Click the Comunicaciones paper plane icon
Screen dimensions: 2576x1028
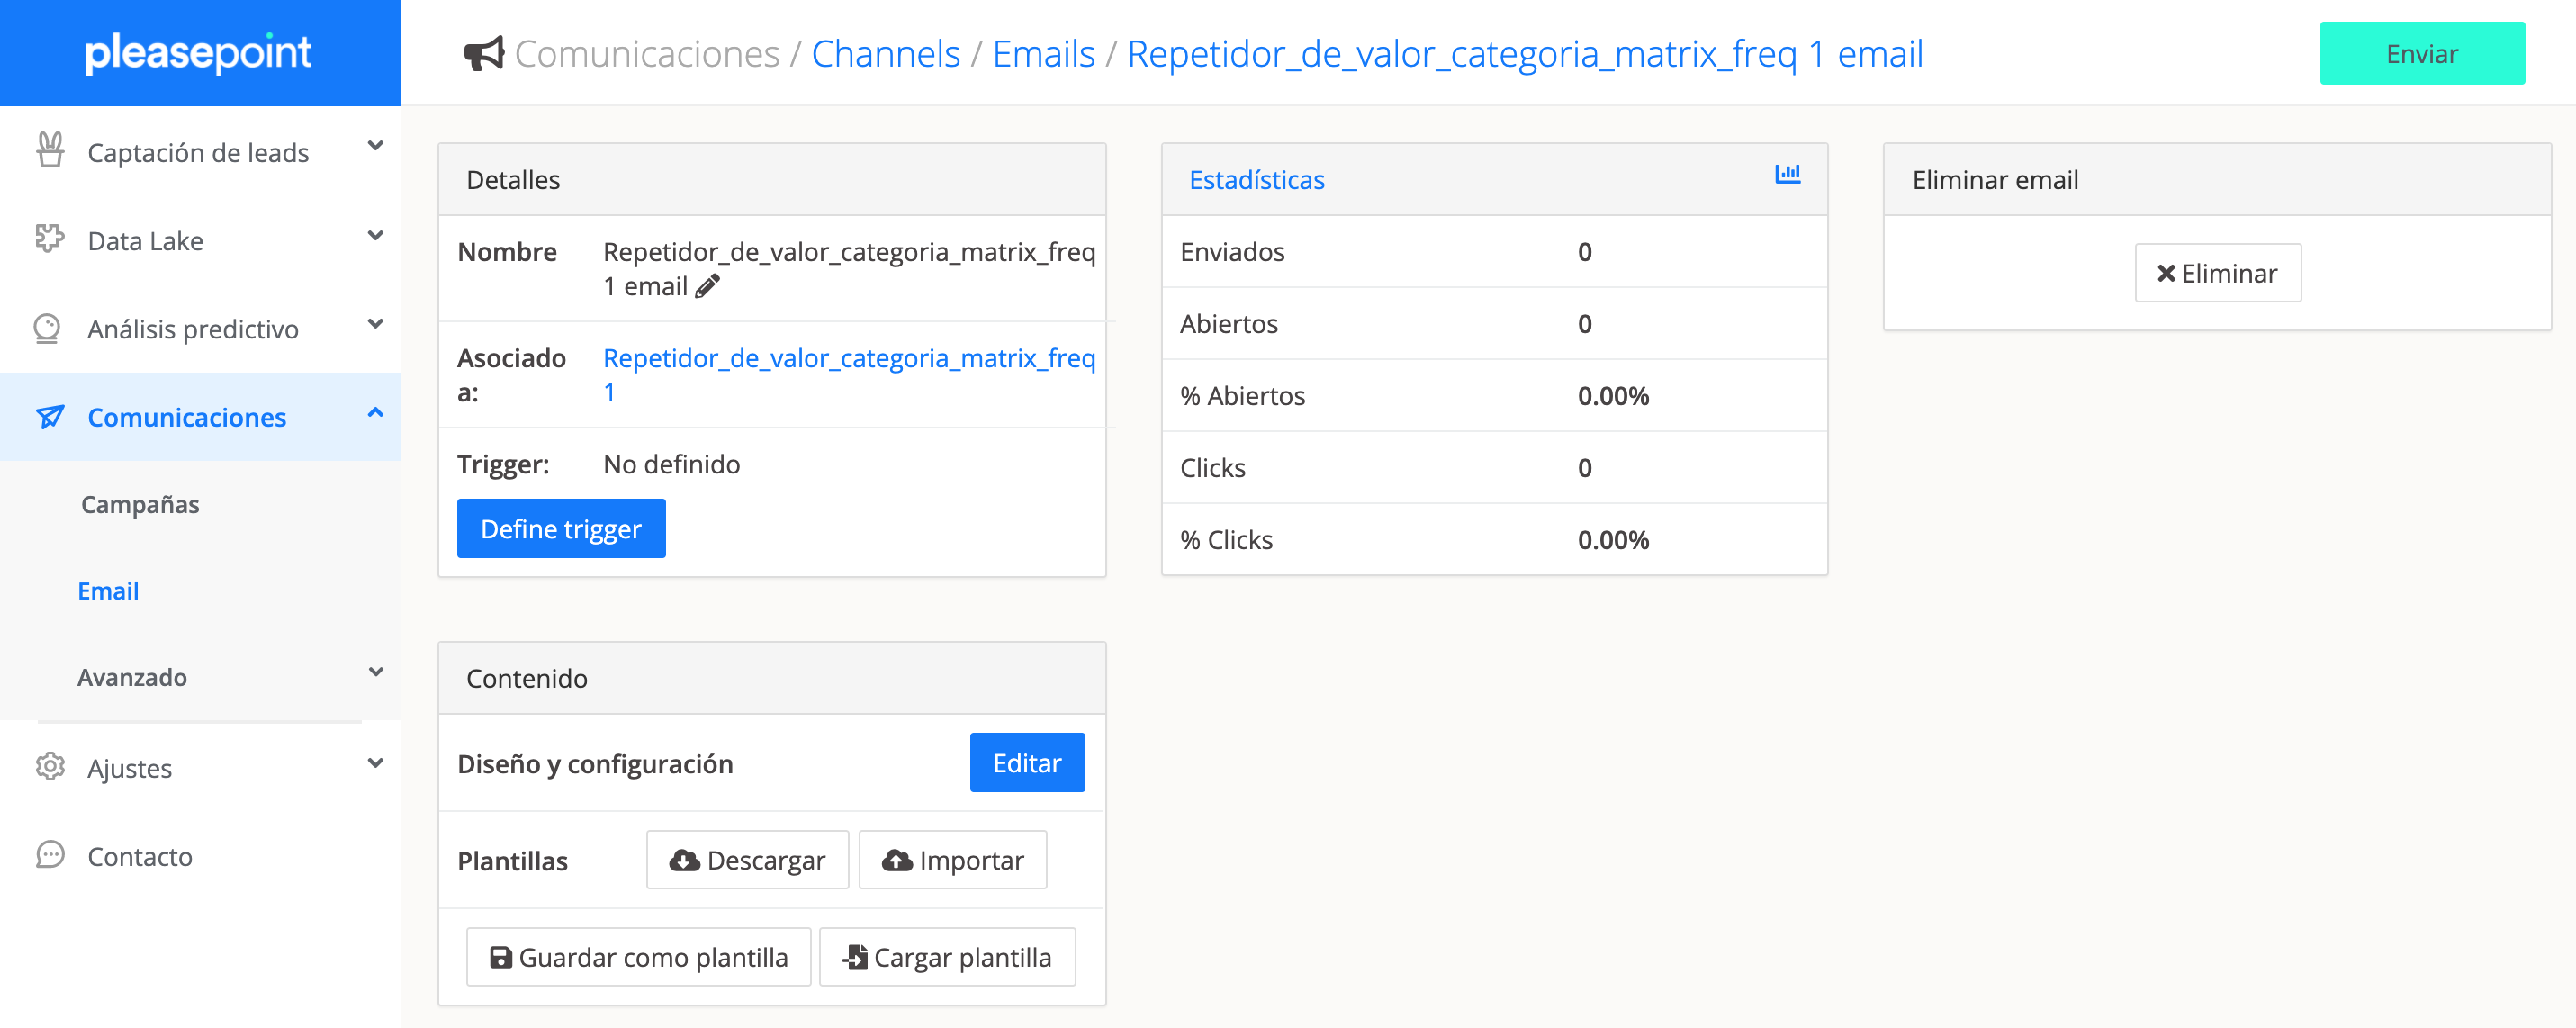50,416
